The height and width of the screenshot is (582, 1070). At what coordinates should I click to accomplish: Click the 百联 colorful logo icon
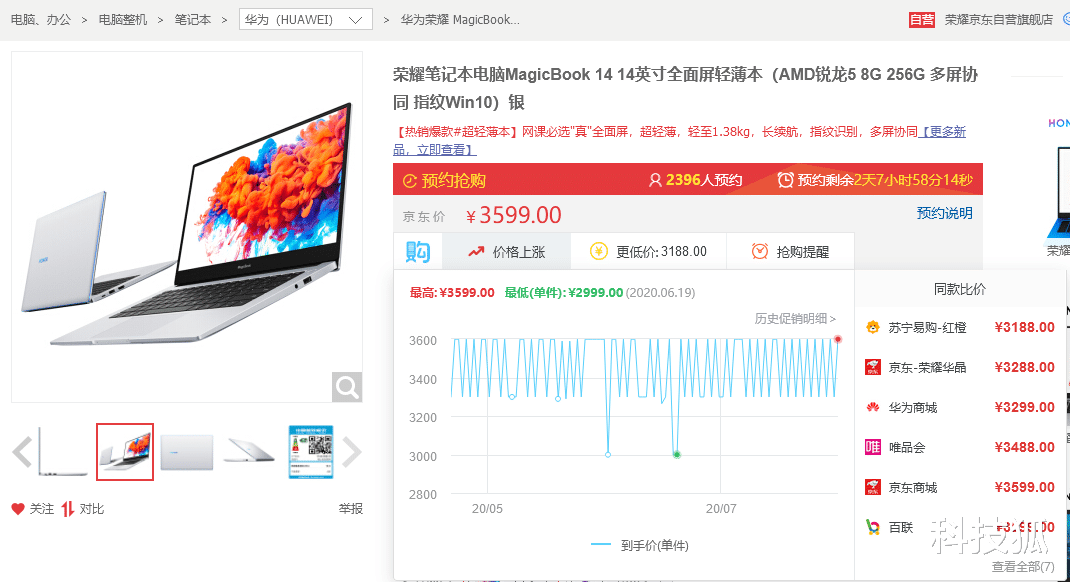[873, 527]
